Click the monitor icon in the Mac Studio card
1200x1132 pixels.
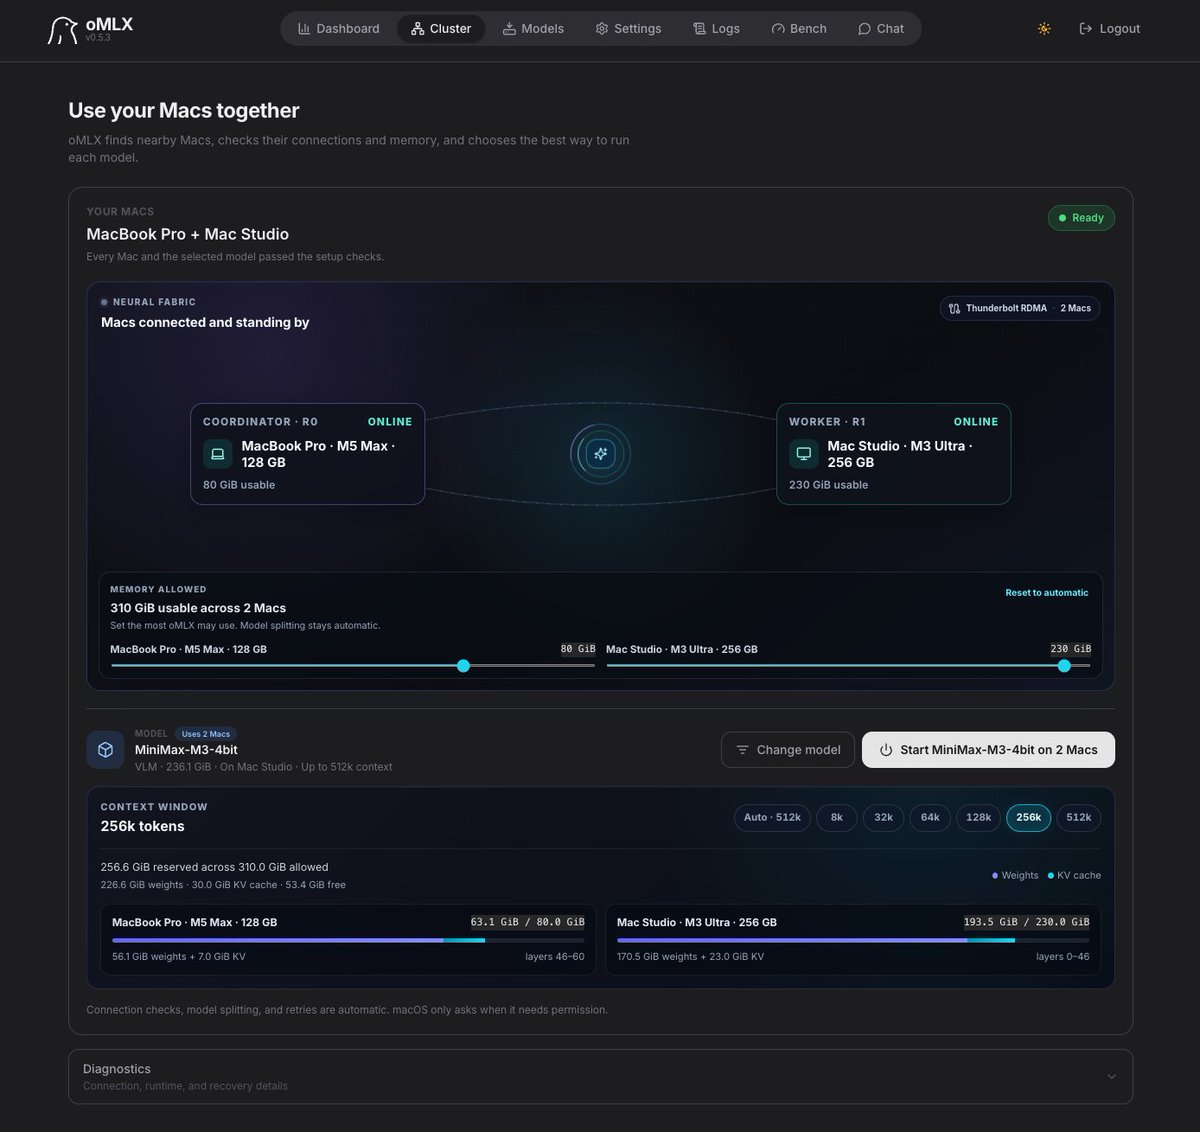click(803, 454)
